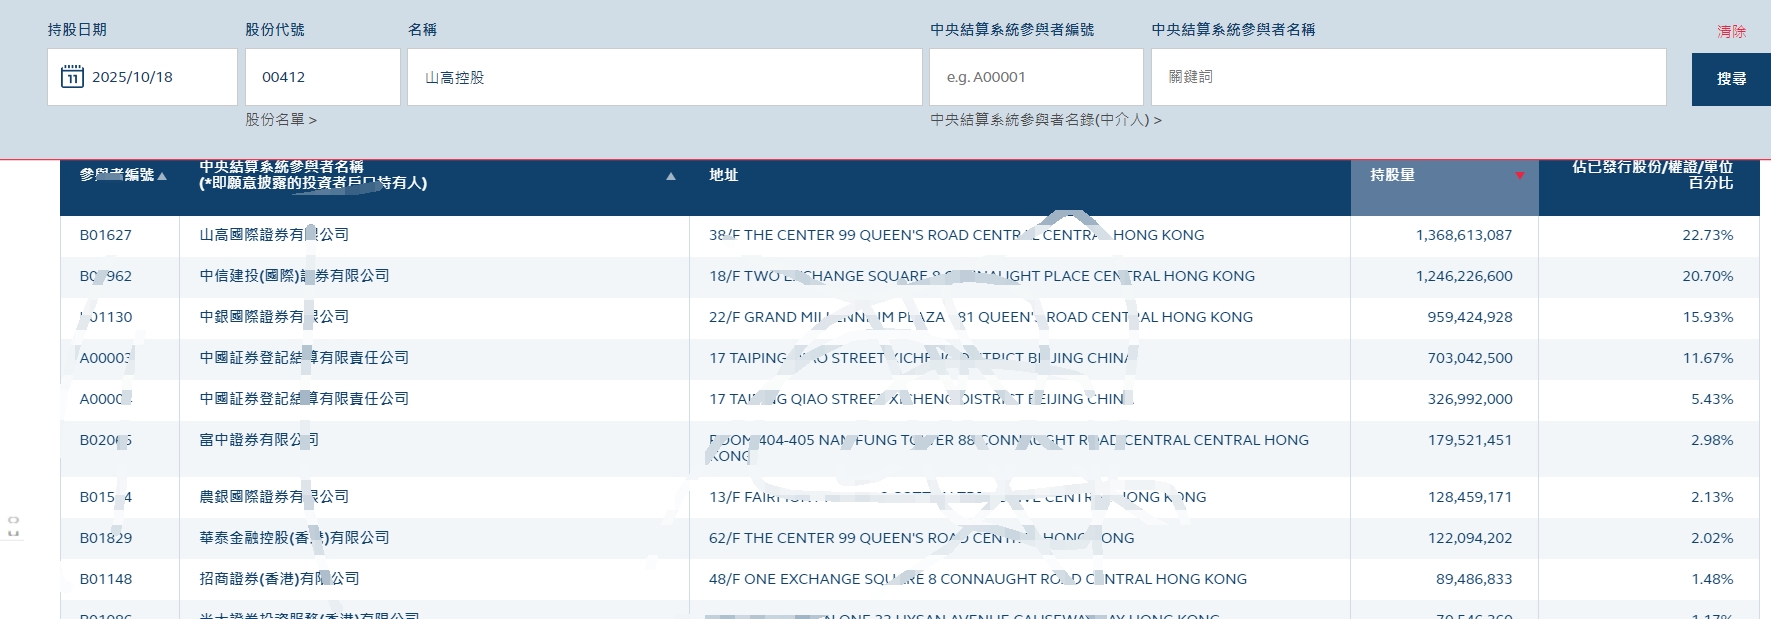Select address 48/F ONE EXCHANGE SQUARE
Screen dimensions: 1771x619
978,579
